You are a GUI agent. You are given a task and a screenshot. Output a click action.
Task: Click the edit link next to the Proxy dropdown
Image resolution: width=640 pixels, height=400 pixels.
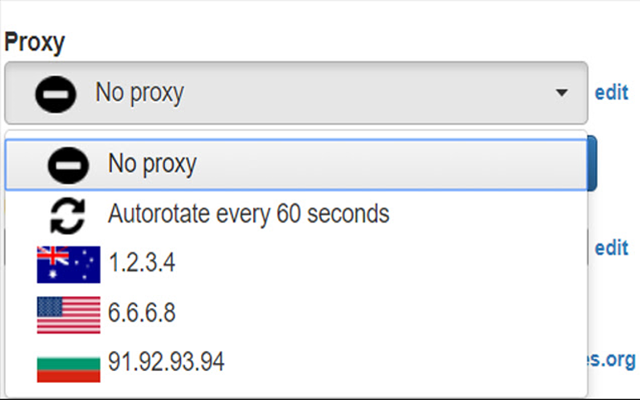coord(611,93)
